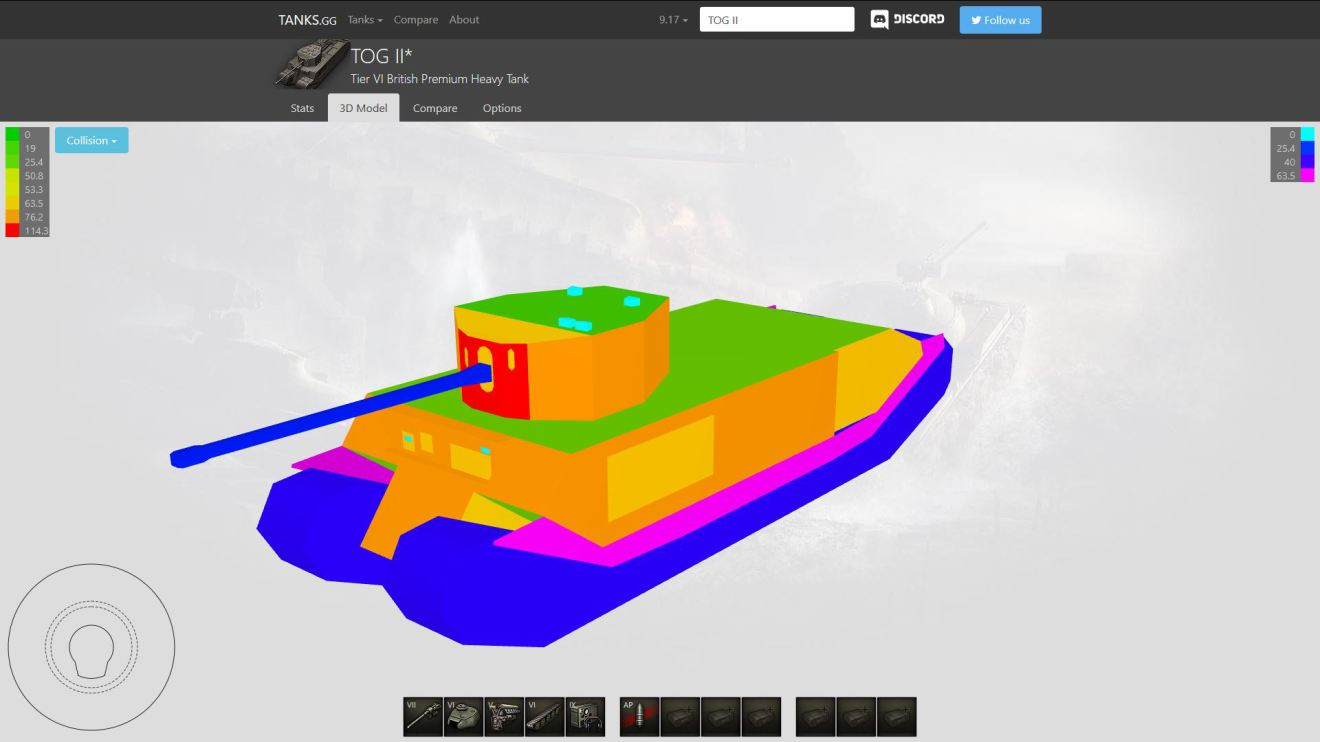Open the 9.17 game version dropdown
Image resolution: width=1320 pixels, height=742 pixels.
[673, 20]
